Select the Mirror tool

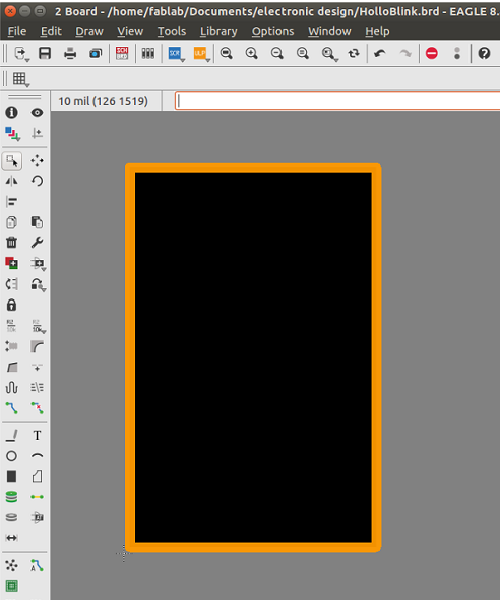click(x=11, y=181)
